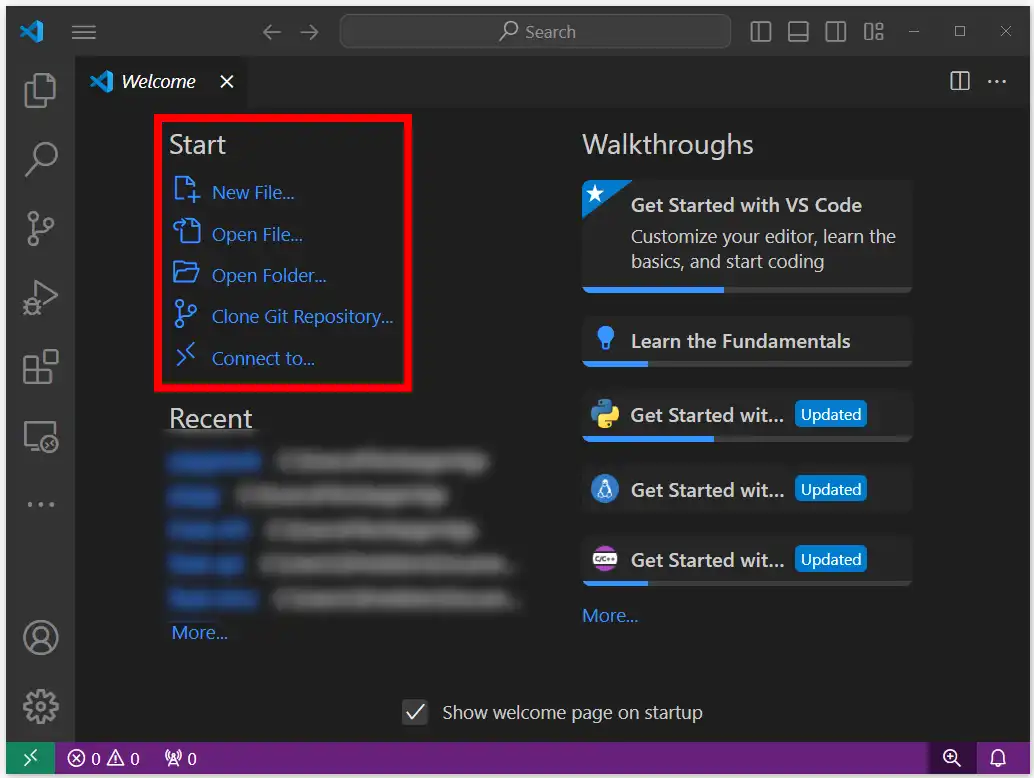Open the Accounts menu icon
This screenshot has height=778, width=1034.
click(41, 638)
